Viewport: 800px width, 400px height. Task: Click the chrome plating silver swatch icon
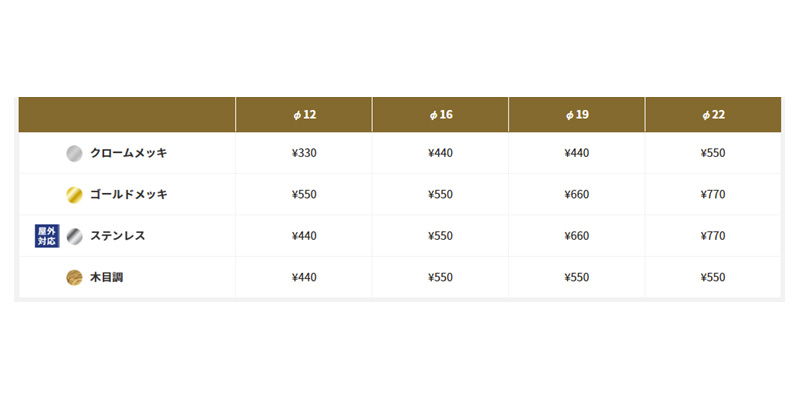[x=74, y=154]
